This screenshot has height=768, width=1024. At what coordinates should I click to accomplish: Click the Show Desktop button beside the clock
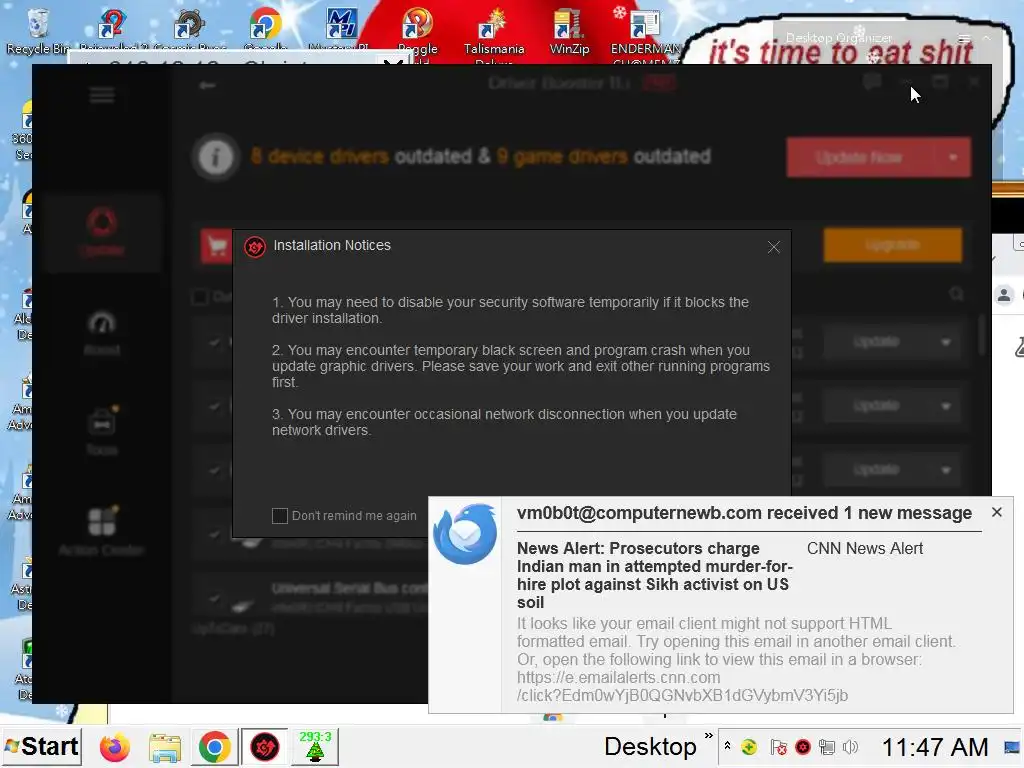point(1012,747)
